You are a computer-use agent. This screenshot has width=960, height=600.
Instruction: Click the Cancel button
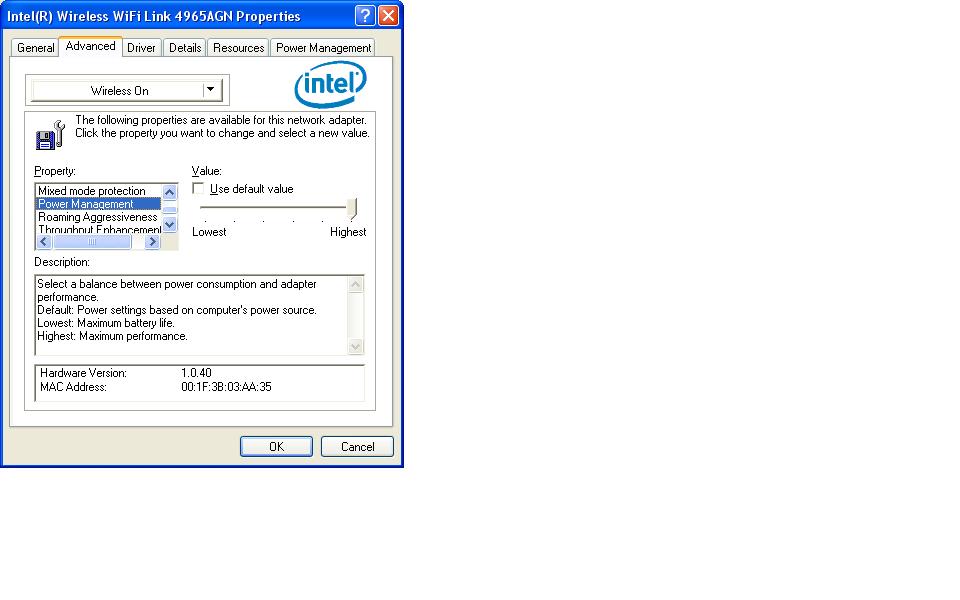coord(358,446)
